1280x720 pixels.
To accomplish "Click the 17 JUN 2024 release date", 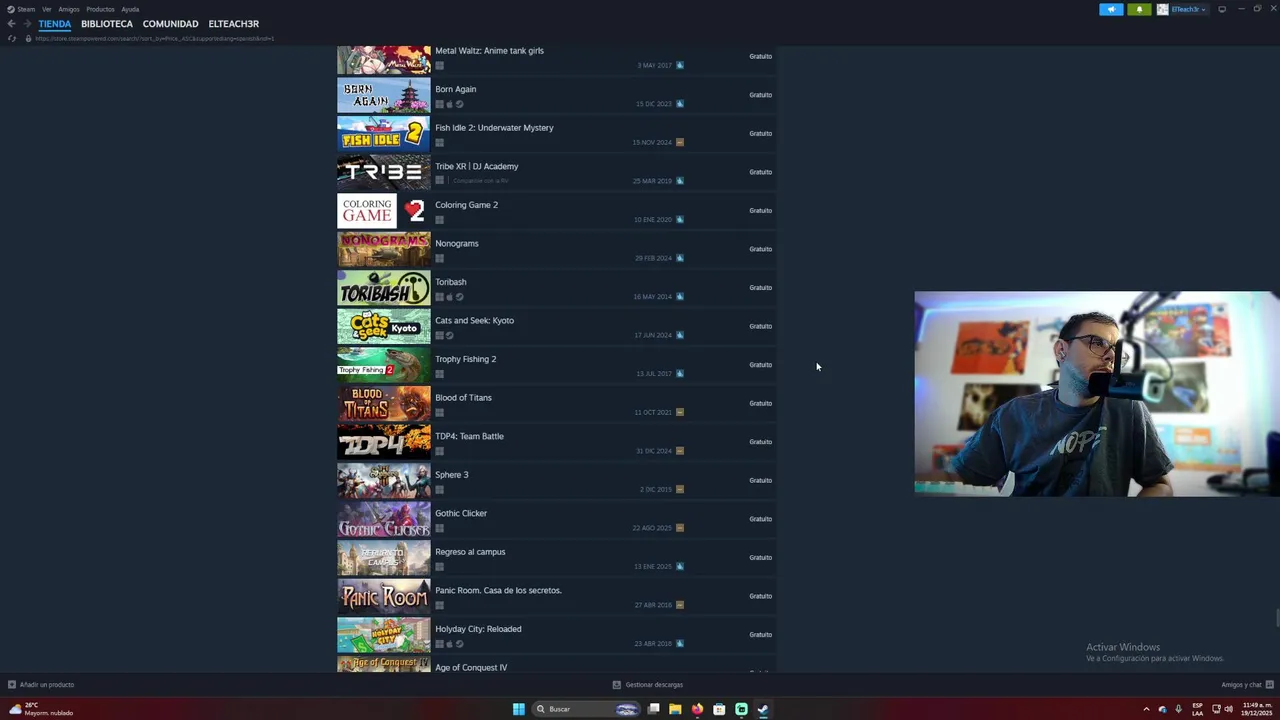I will (653, 335).
